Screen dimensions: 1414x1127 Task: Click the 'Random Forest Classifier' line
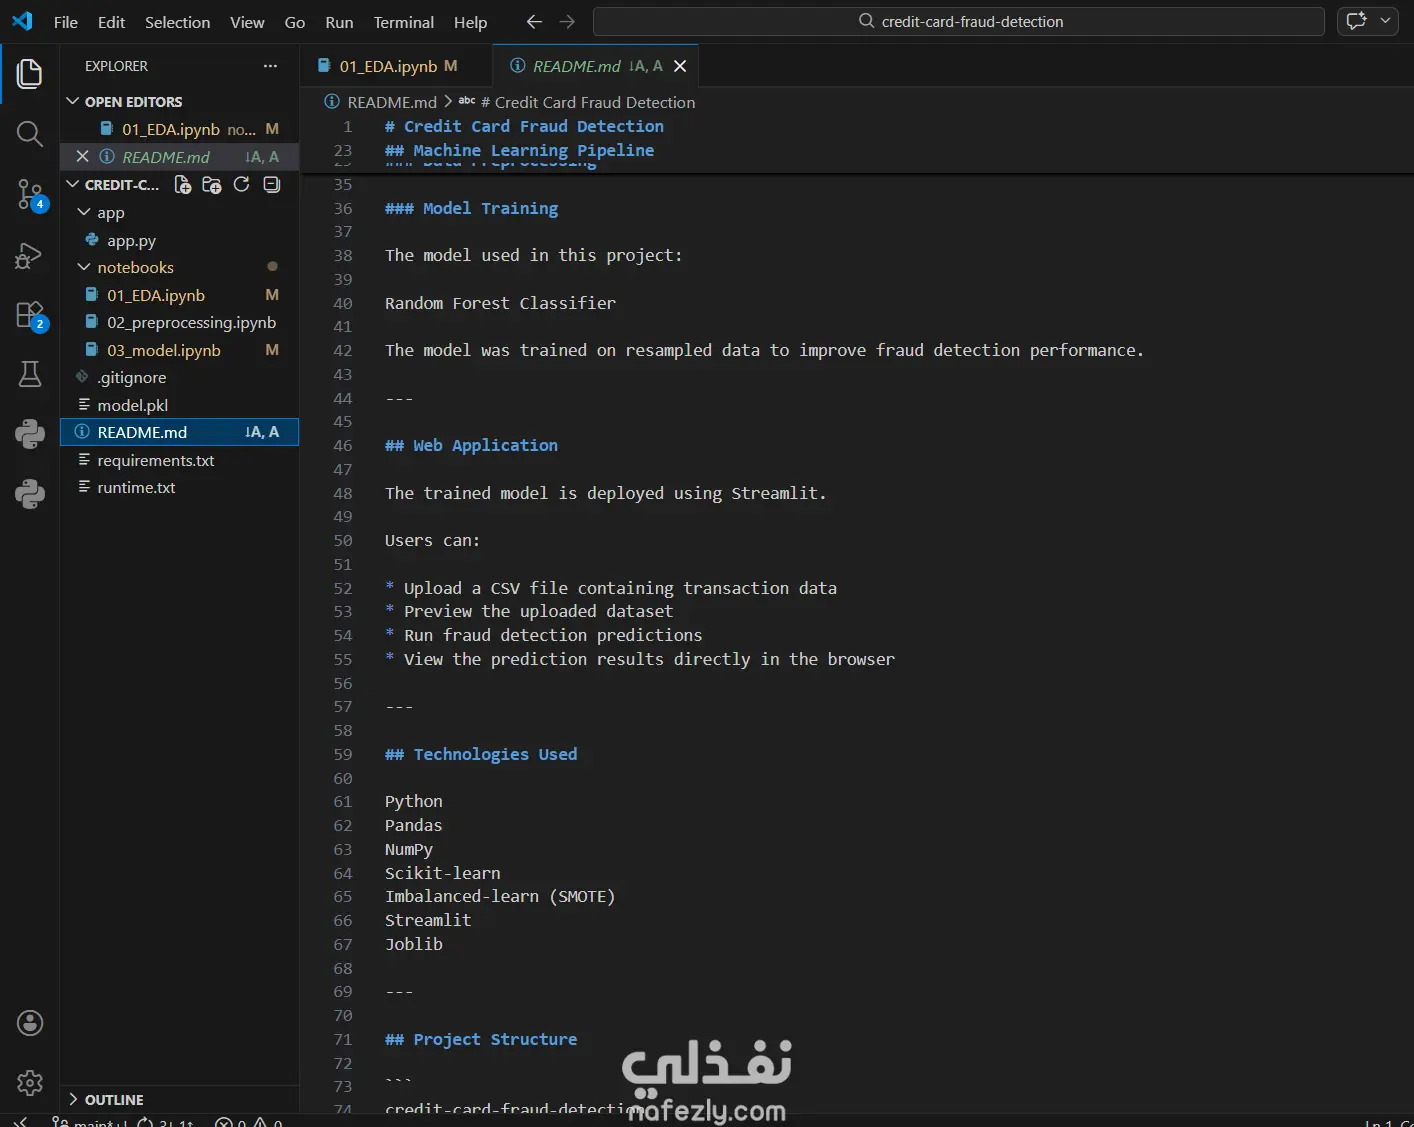(500, 303)
